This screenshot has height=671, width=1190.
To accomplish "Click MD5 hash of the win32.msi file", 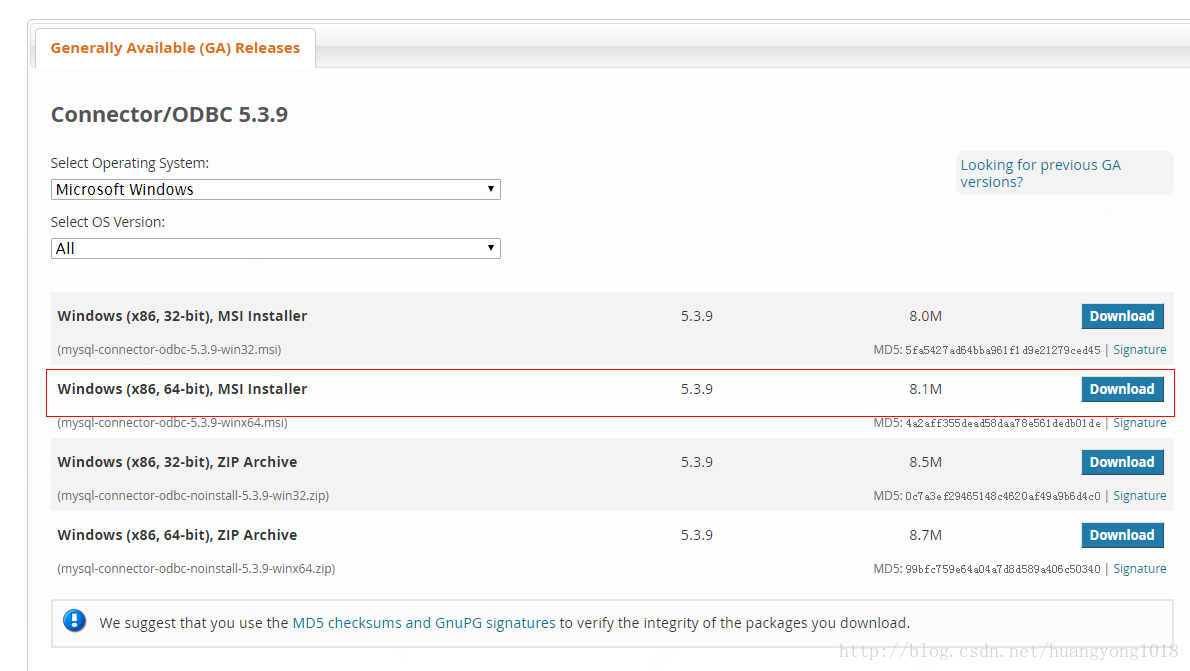I will point(1003,350).
